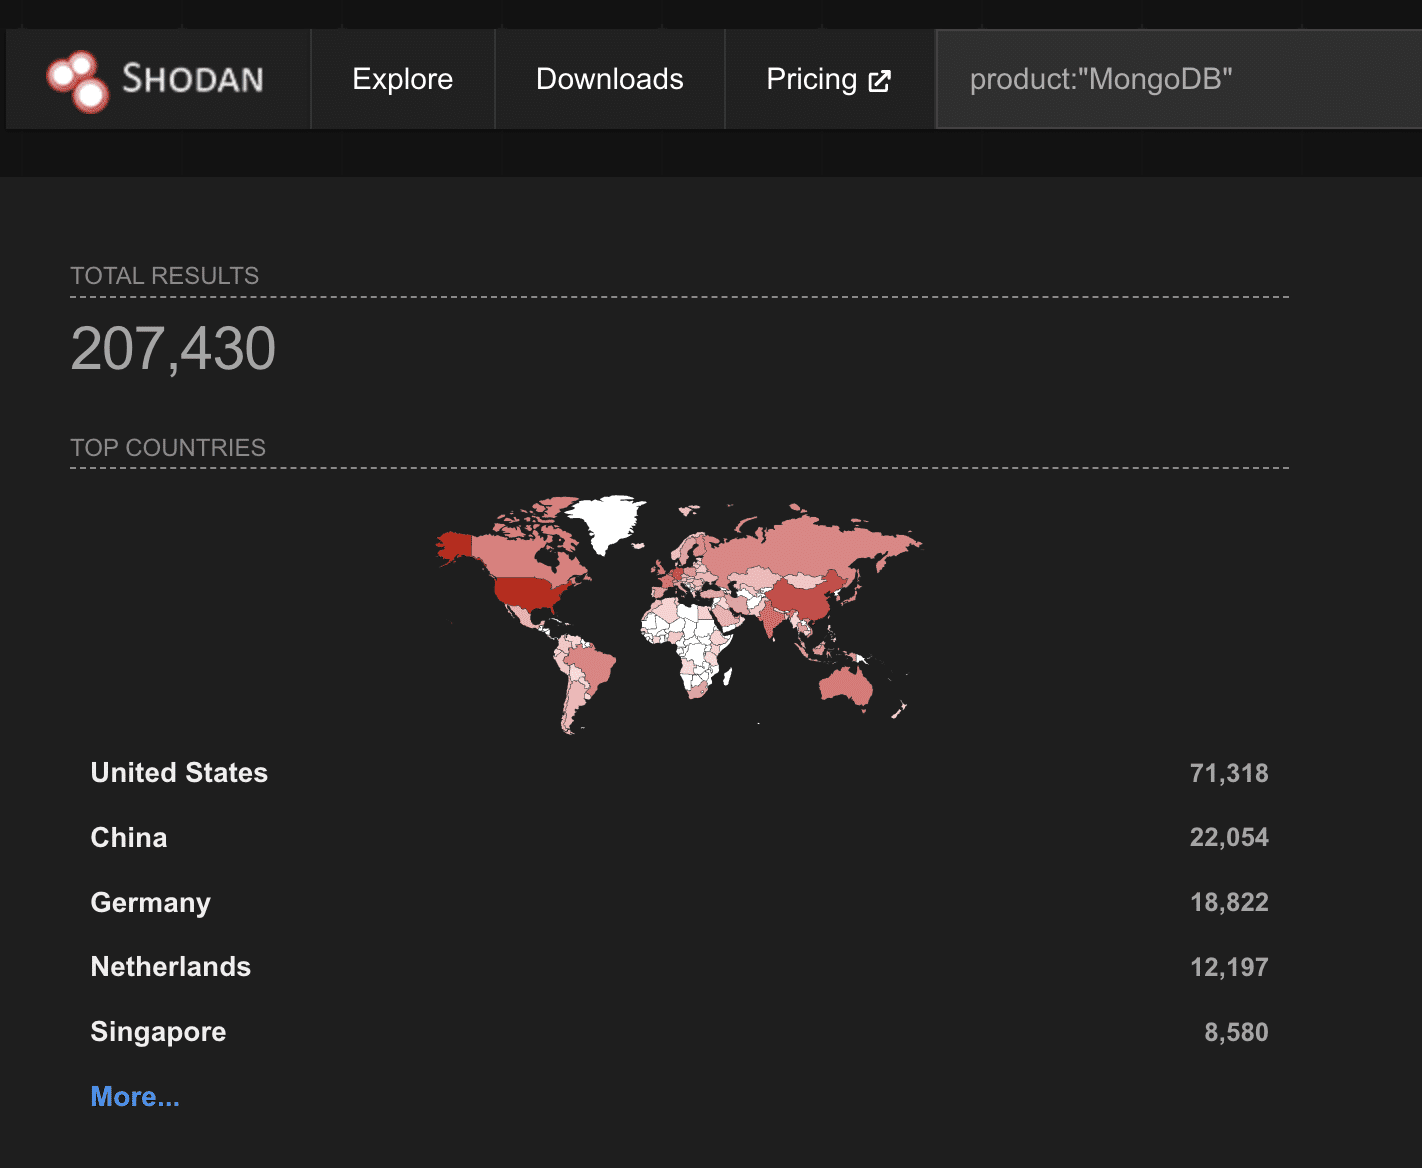Filter results by China
The width and height of the screenshot is (1422, 1168).
[x=129, y=838]
